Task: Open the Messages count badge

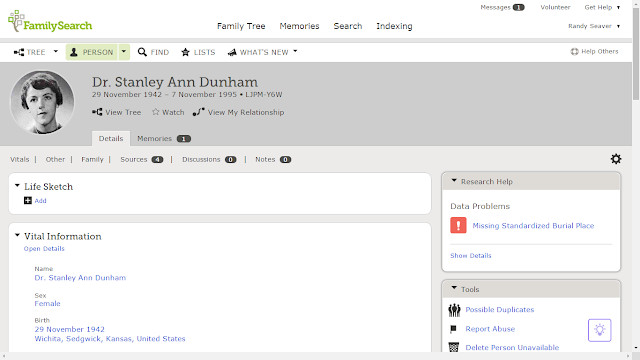Action: tap(518, 7)
